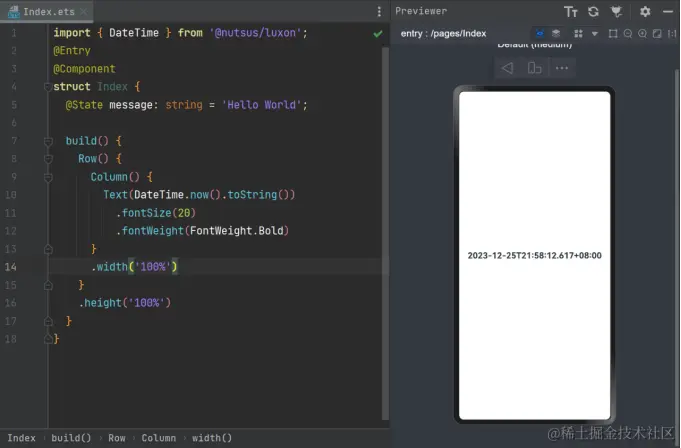Click the 'entry : /pages/Index' path label

pos(443,33)
